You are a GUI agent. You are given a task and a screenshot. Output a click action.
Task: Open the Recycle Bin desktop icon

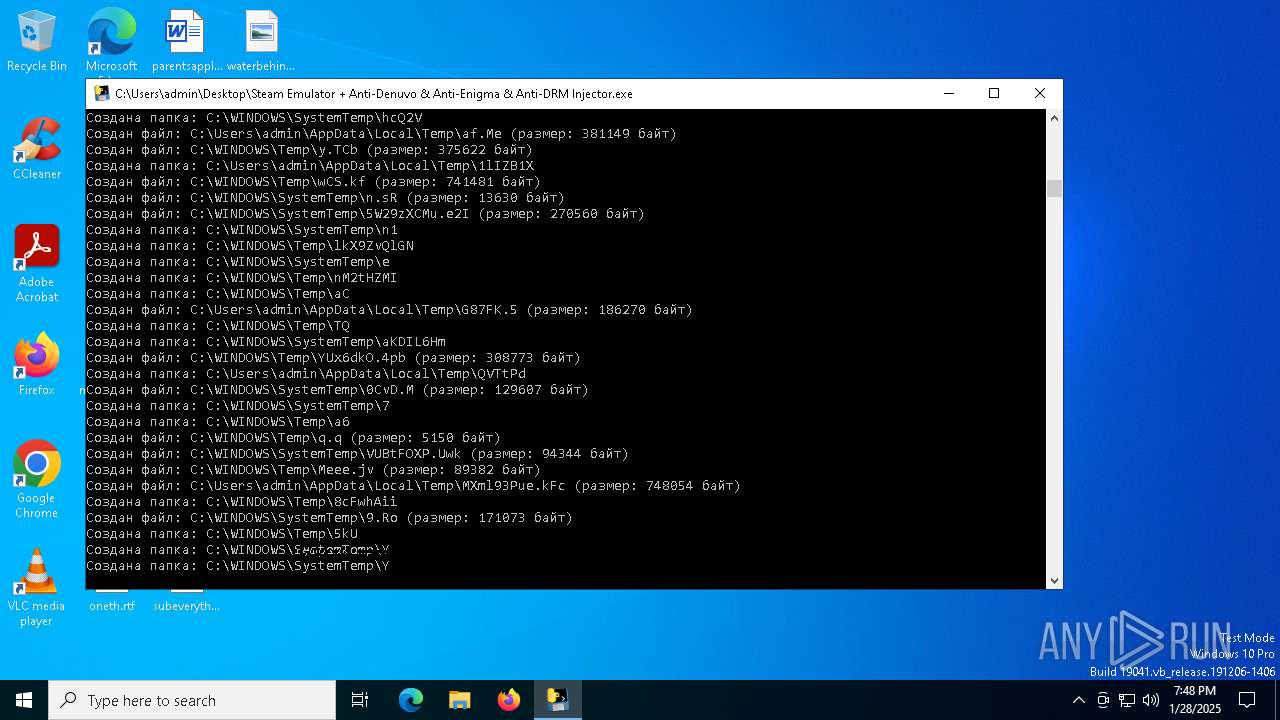click(37, 42)
